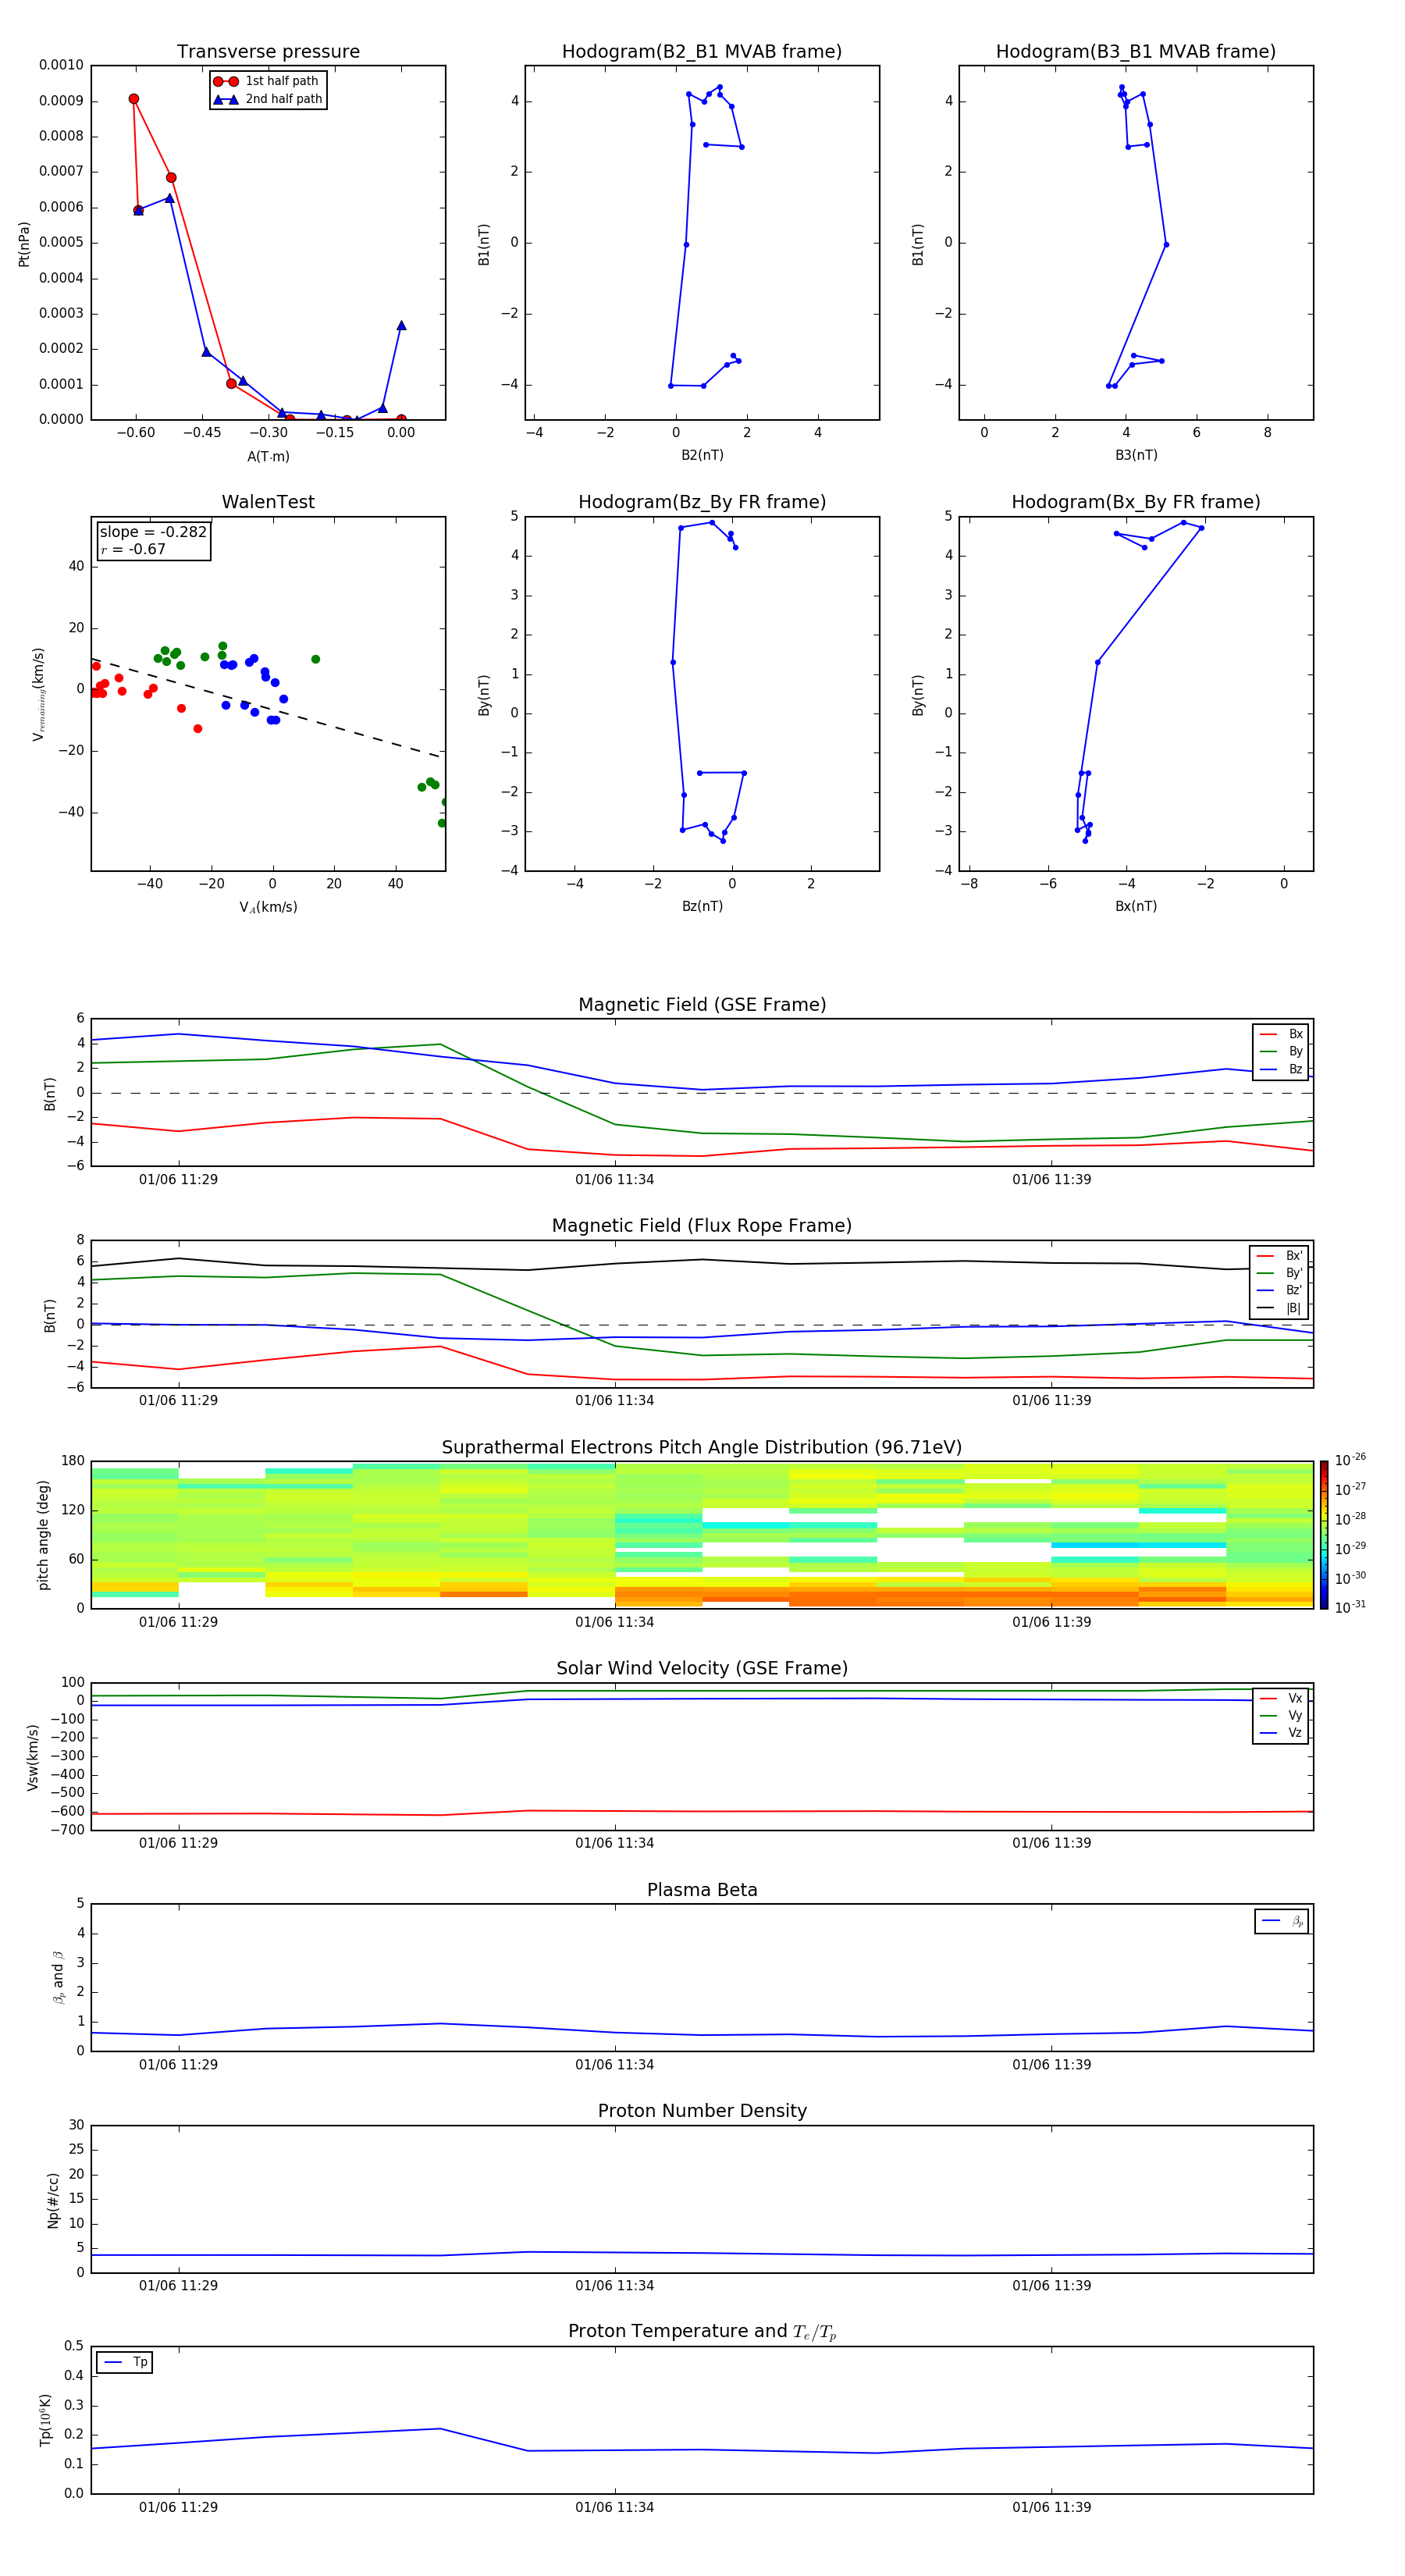Click the pitch angle color bar scale
Viewport: 1405px width, 2576px height.
(x=1324, y=1535)
